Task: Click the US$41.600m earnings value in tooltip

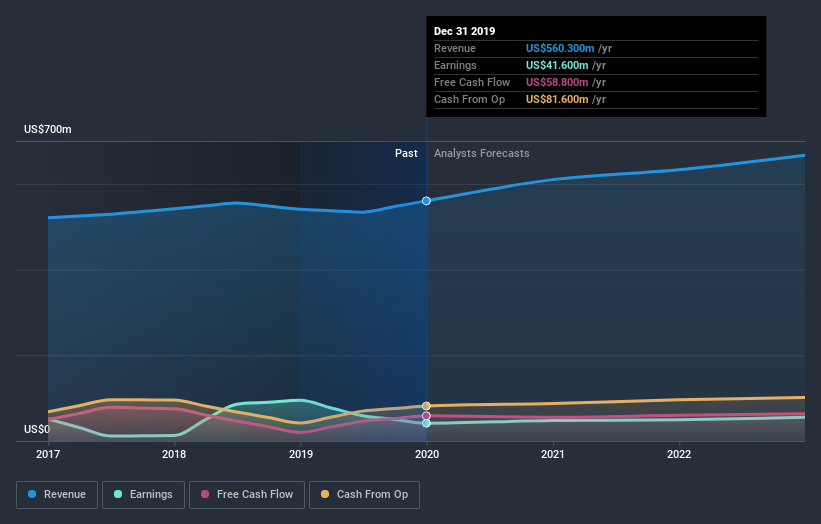Action: coord(557,65)
